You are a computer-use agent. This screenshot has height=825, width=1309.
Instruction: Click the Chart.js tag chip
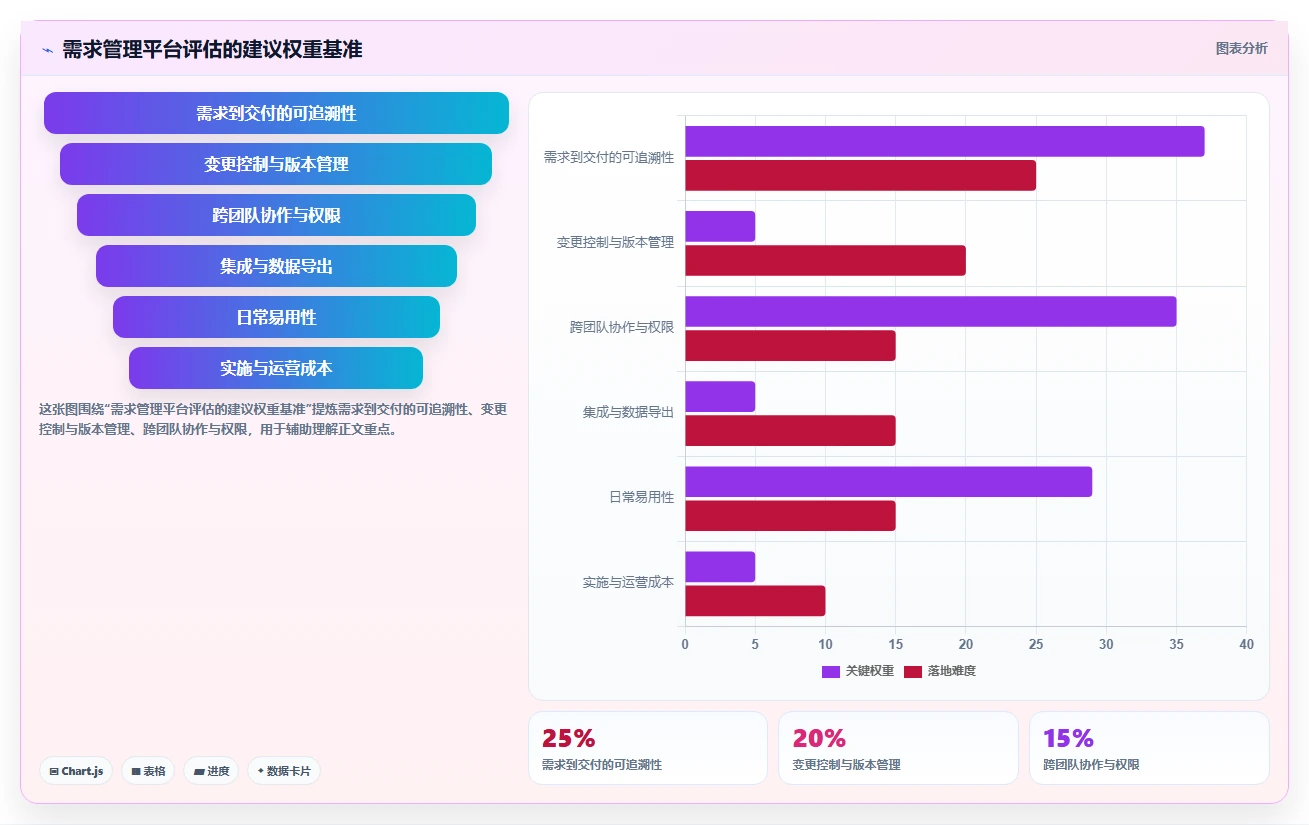pos(76,771)
